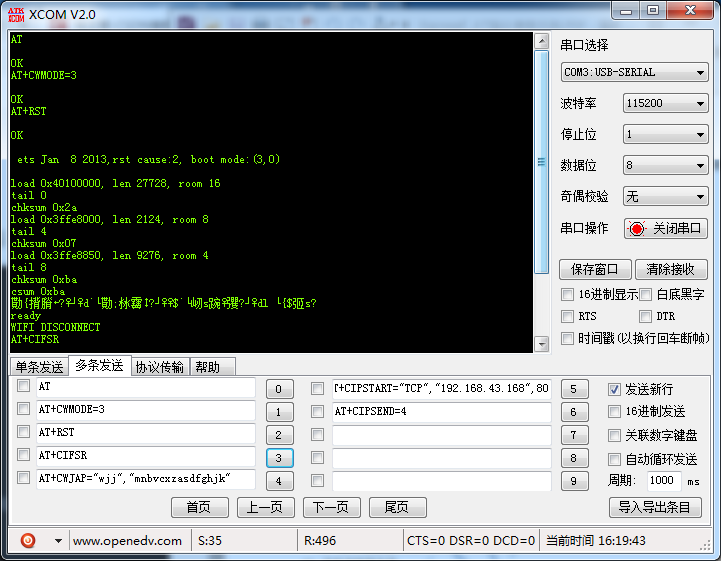Screen dimensions: 721x561
Task: Click send button 9
Action: pyautogui.click(x=574, y=481)
